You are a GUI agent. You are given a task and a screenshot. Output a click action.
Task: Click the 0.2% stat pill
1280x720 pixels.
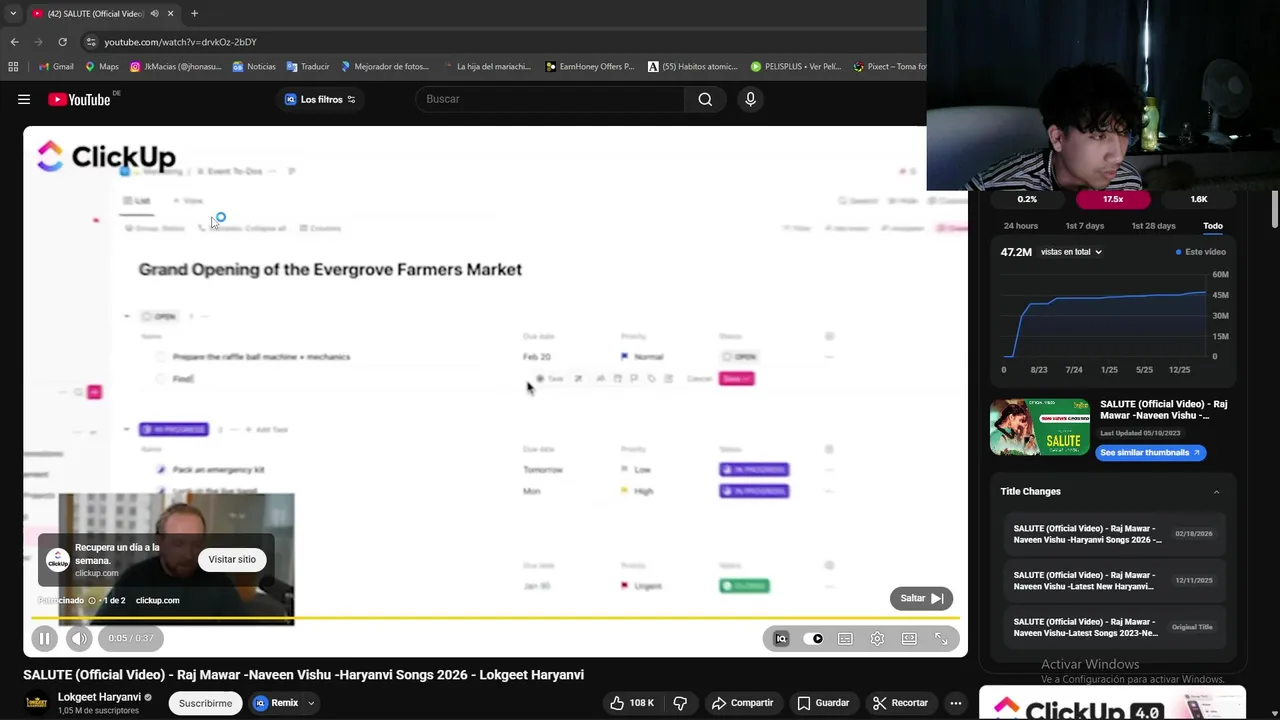(x=1027, y=199)
